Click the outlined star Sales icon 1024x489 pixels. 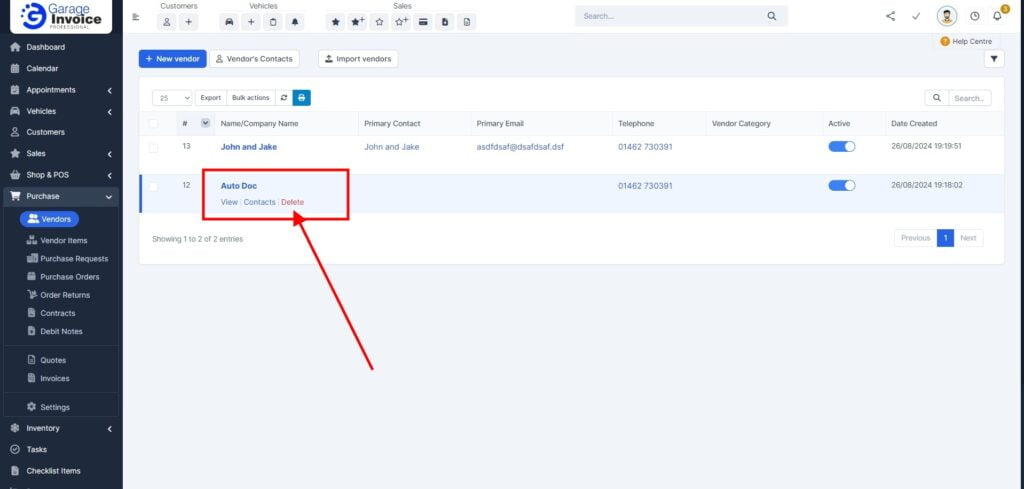point(379,22)
